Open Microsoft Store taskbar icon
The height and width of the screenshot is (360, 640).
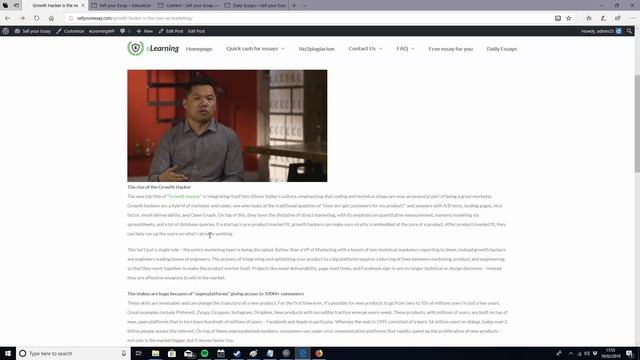[x=172, y=353]
